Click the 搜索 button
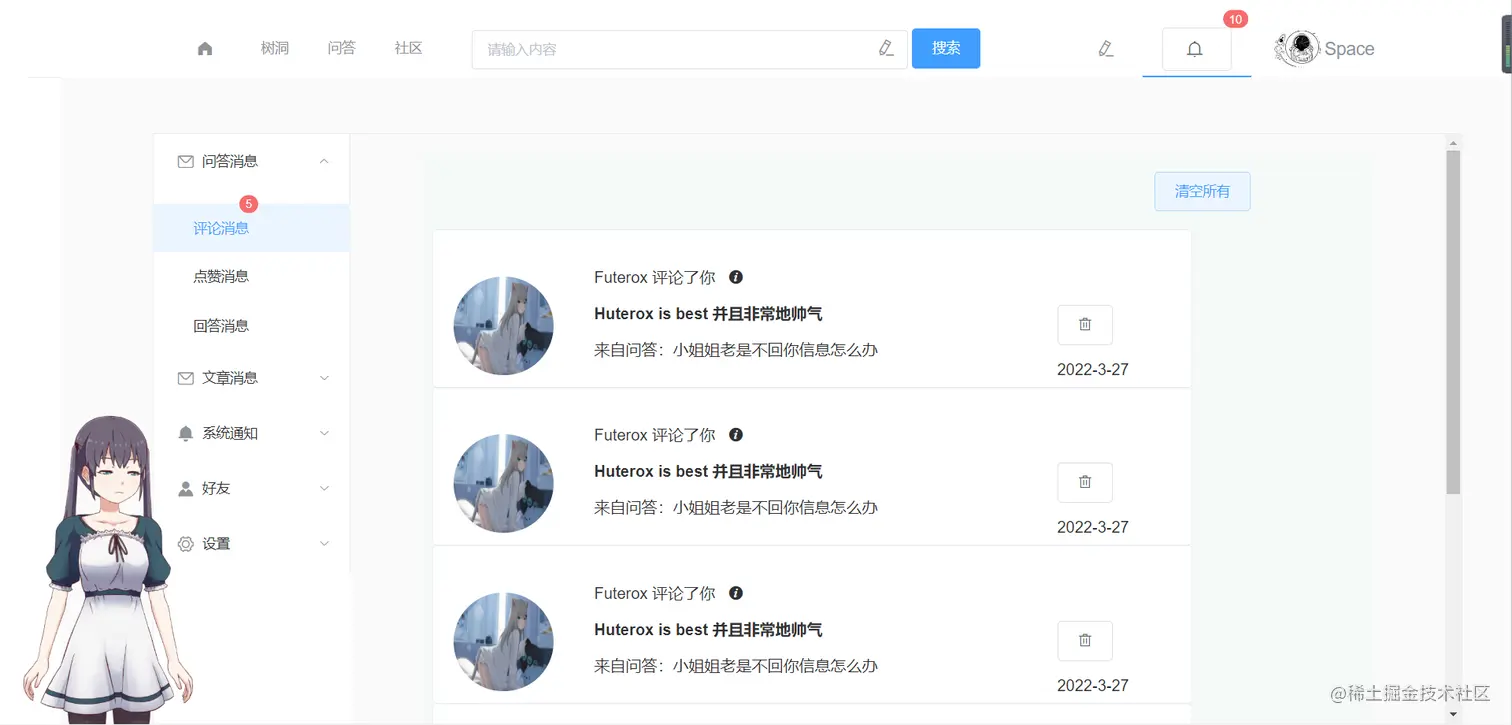This screenshot has height=725, width=1512. 945,48
